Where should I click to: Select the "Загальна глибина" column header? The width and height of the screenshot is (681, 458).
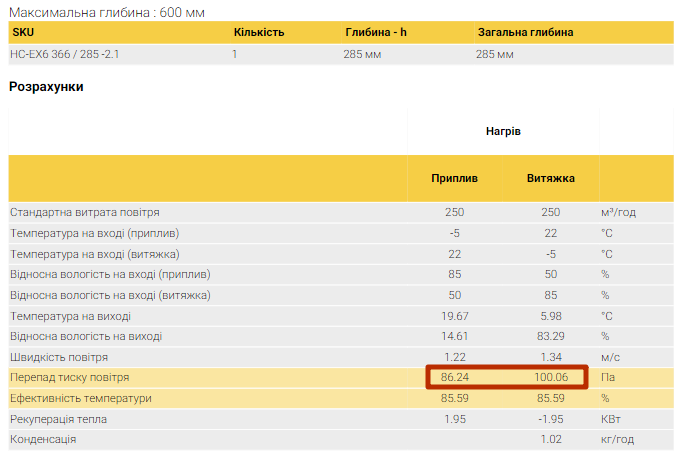coord(524,32)
